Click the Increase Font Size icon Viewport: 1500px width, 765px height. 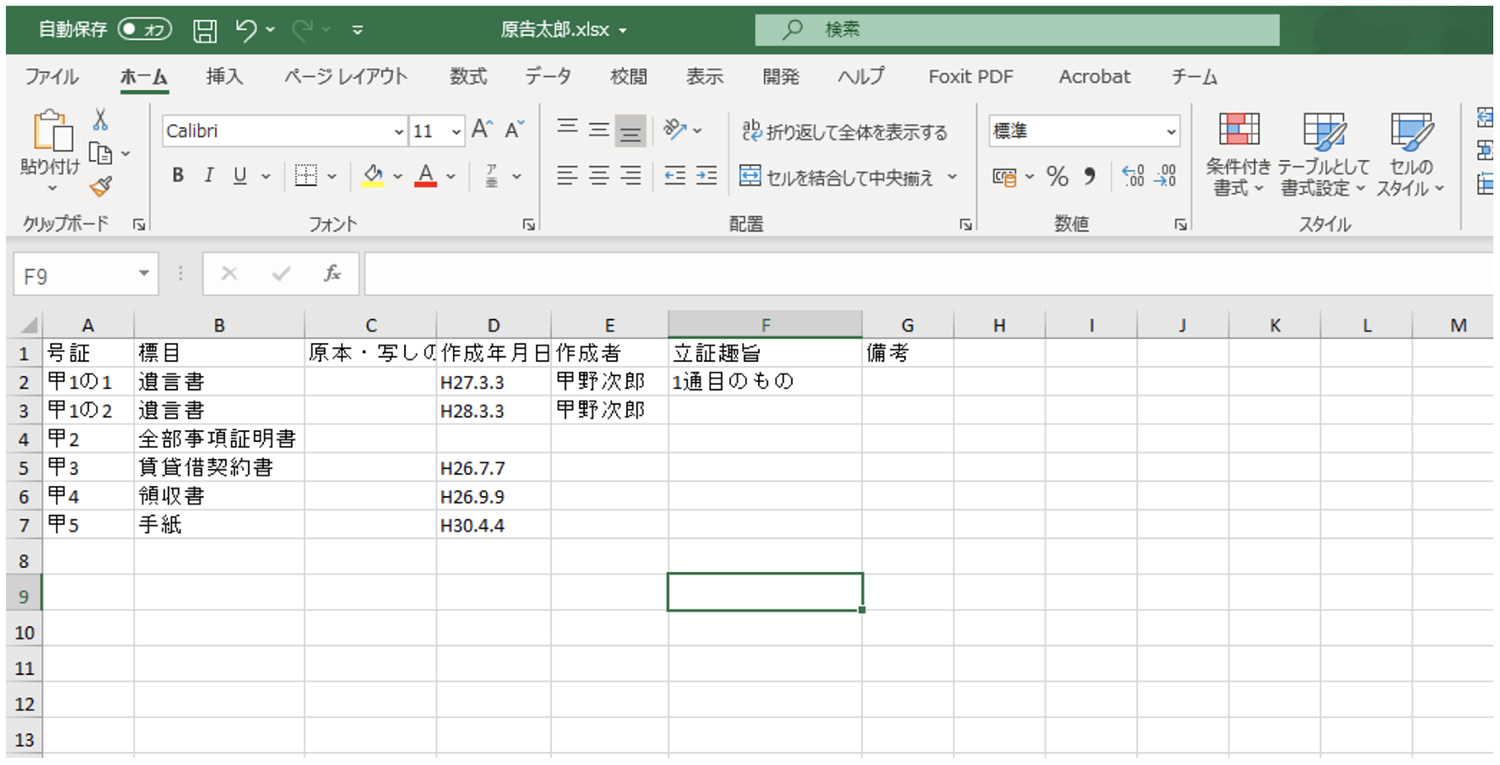483,130
